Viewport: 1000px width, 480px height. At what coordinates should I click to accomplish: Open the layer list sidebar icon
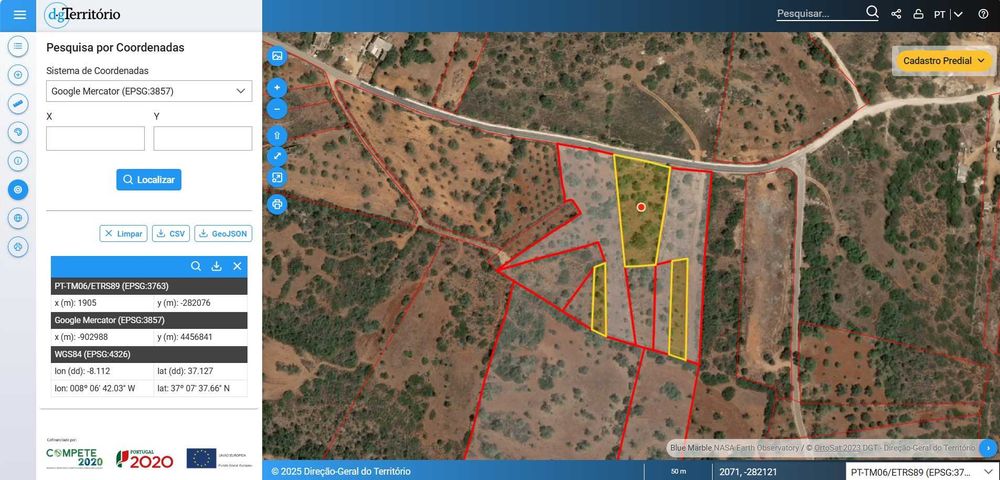click(x=18, y=46)
